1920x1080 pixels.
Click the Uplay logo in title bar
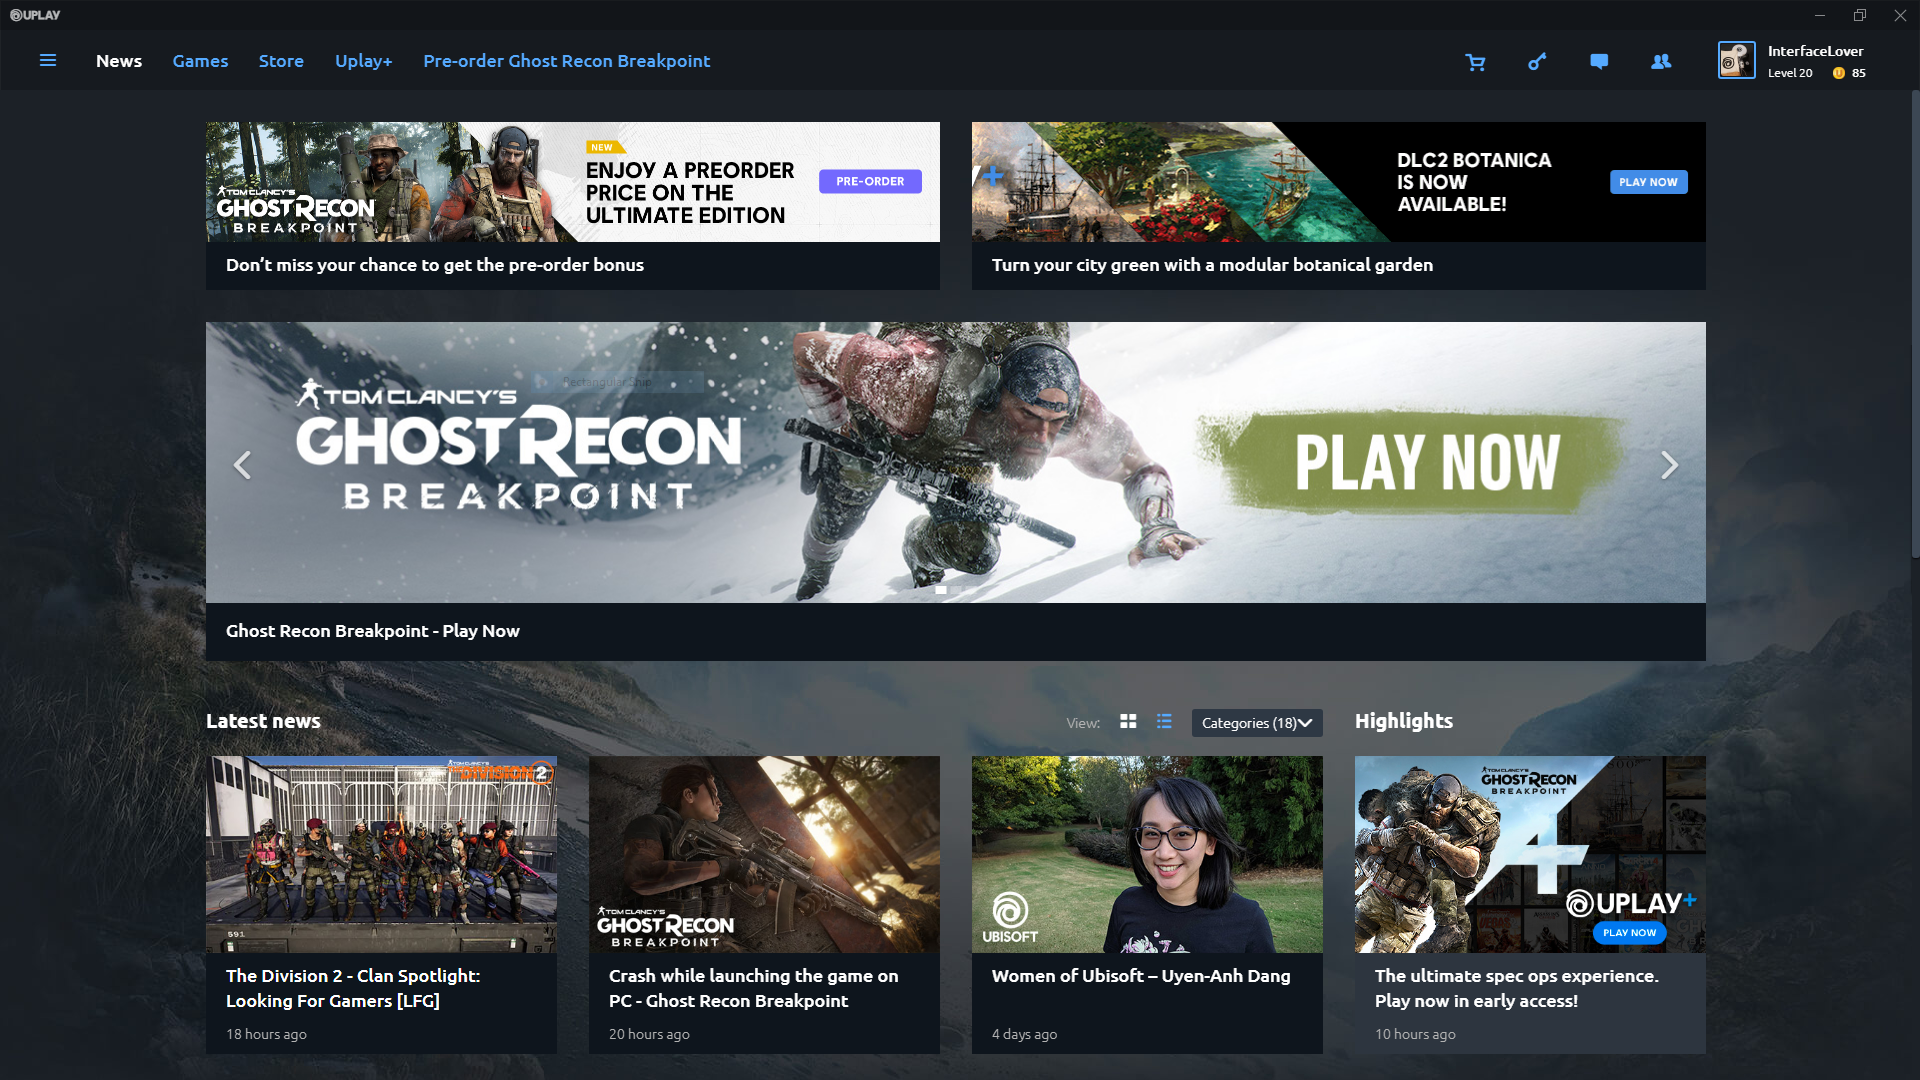pos(35,15)
